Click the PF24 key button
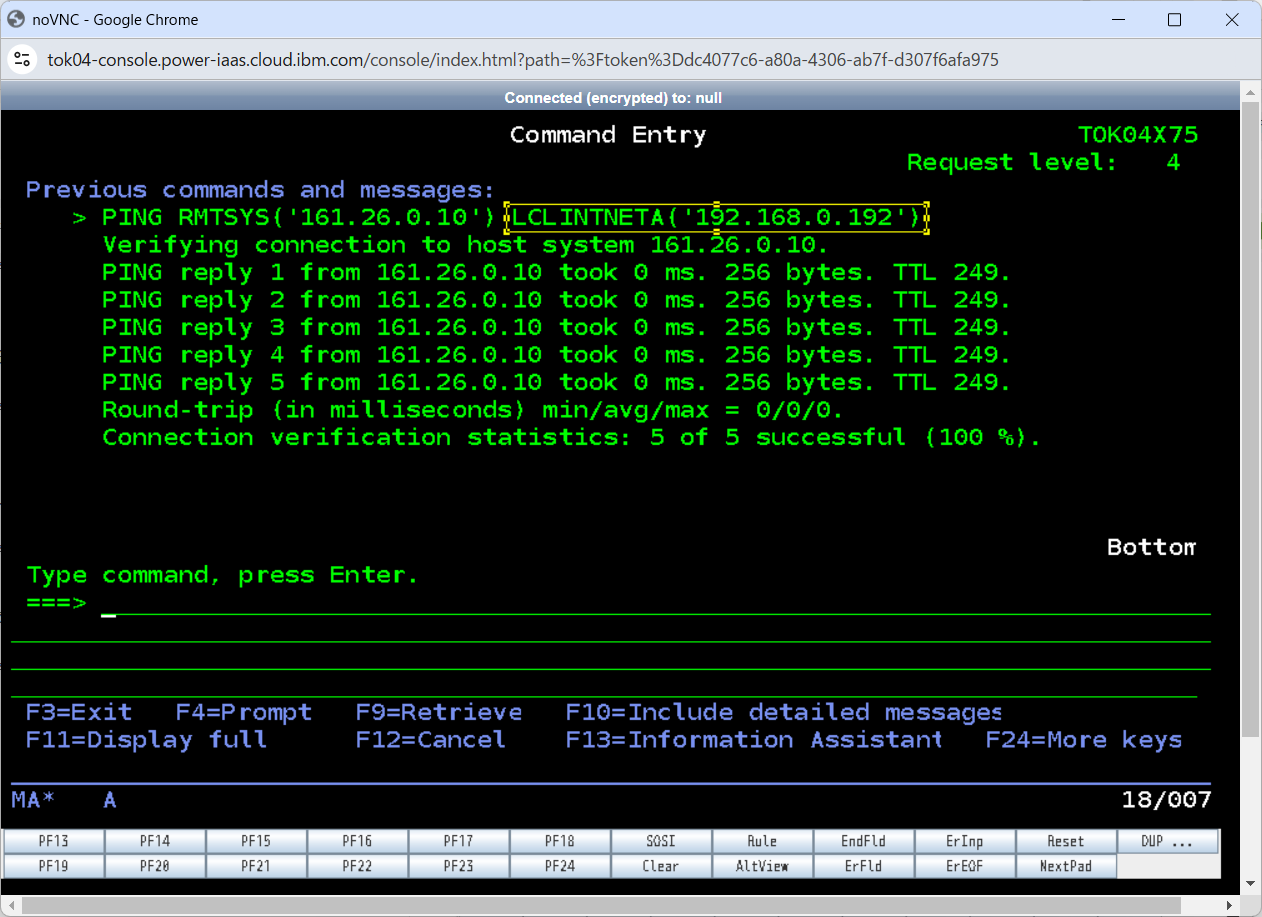This screenshot has height=917, width=1262. tap(560, 866)
